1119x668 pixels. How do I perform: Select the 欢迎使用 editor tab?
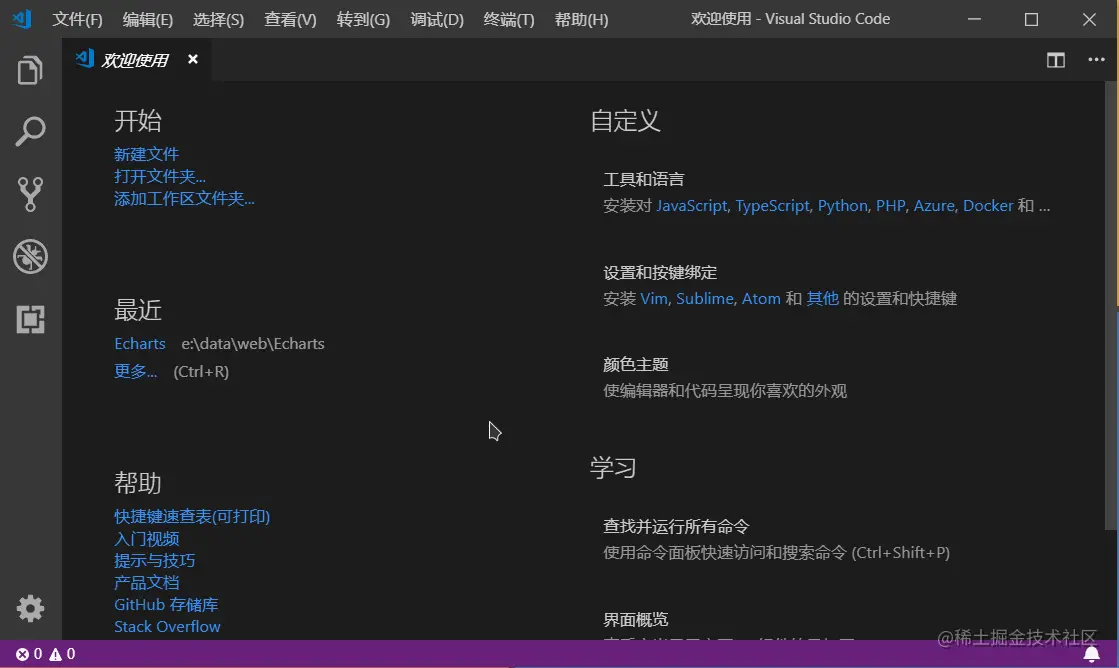(135, 60)
